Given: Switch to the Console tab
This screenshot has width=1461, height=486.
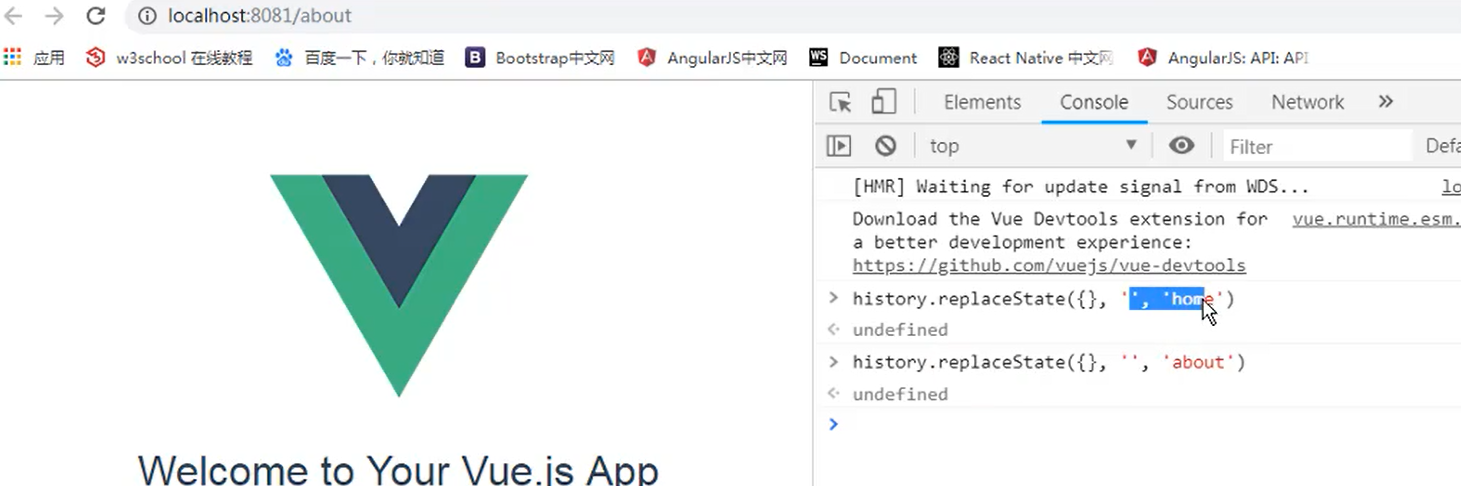Looking at the screenshot, I should [x=1094, y=102].
